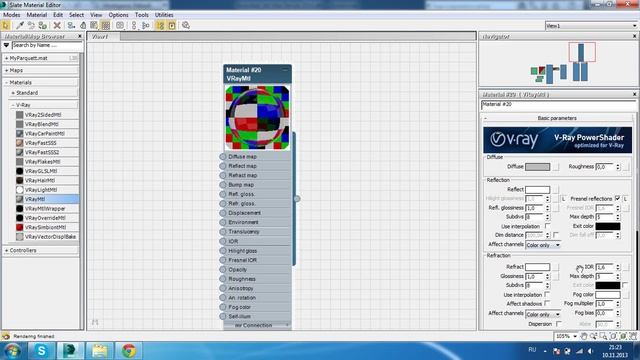This screenshot has width=640, height=360.
Task: Click the Pan to Selected icon
Action: [633, 336]
